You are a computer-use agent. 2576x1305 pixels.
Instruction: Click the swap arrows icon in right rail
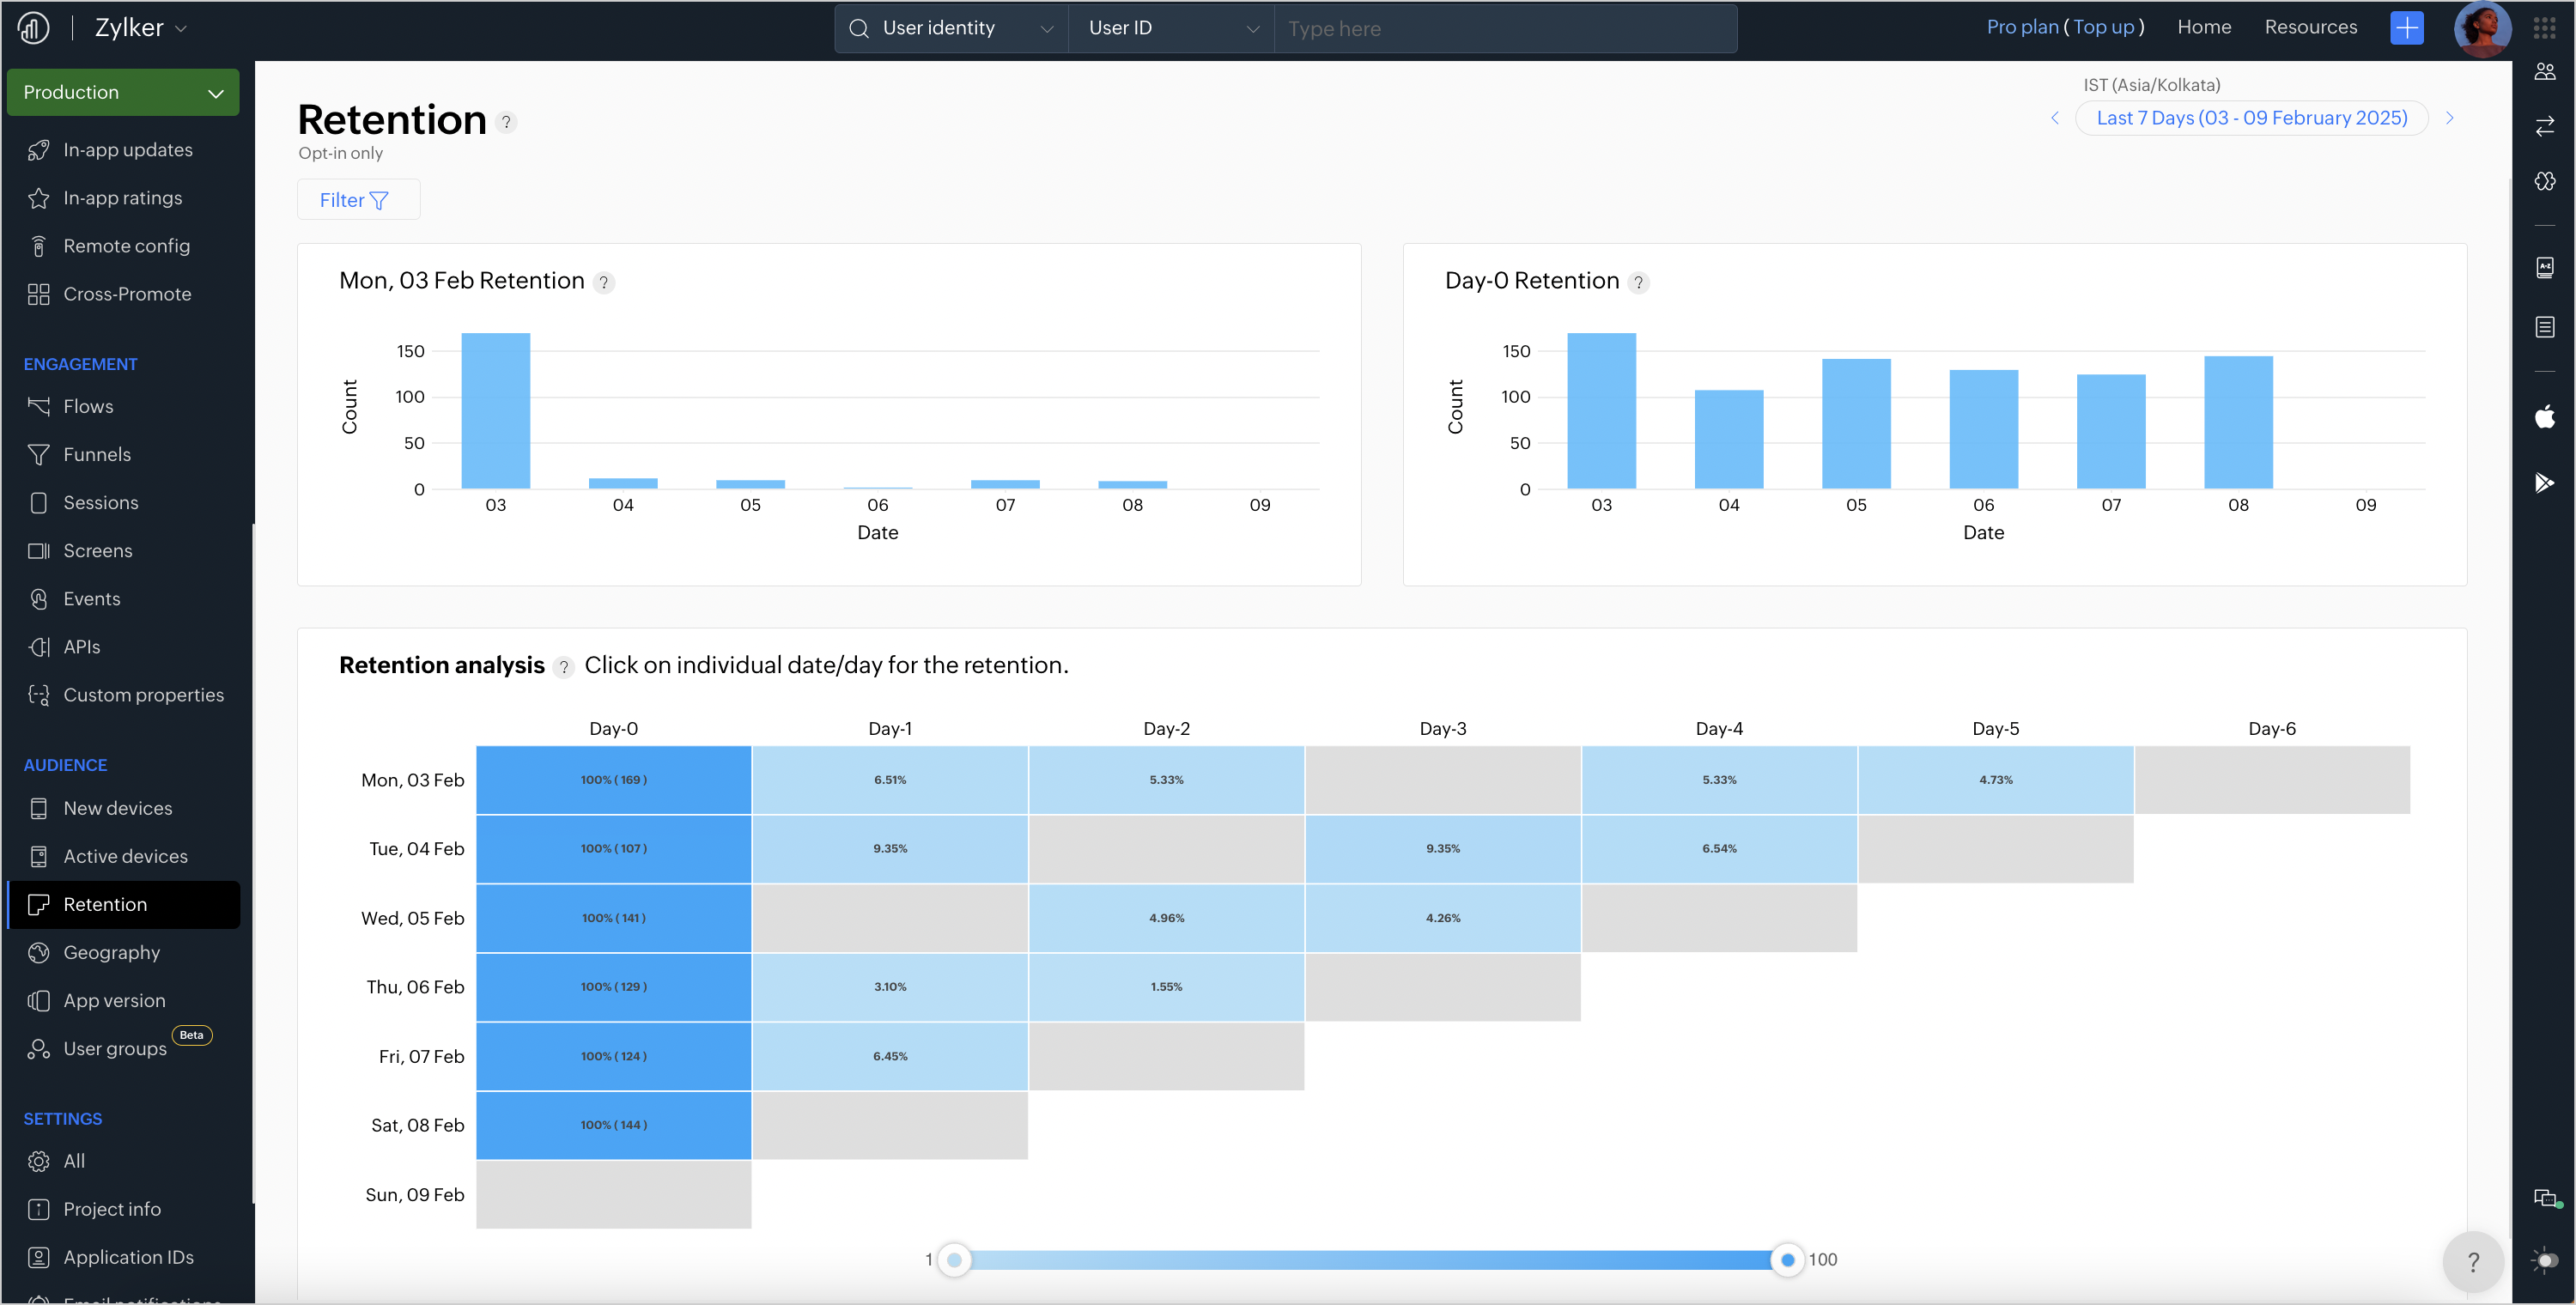pos(2544,126)
